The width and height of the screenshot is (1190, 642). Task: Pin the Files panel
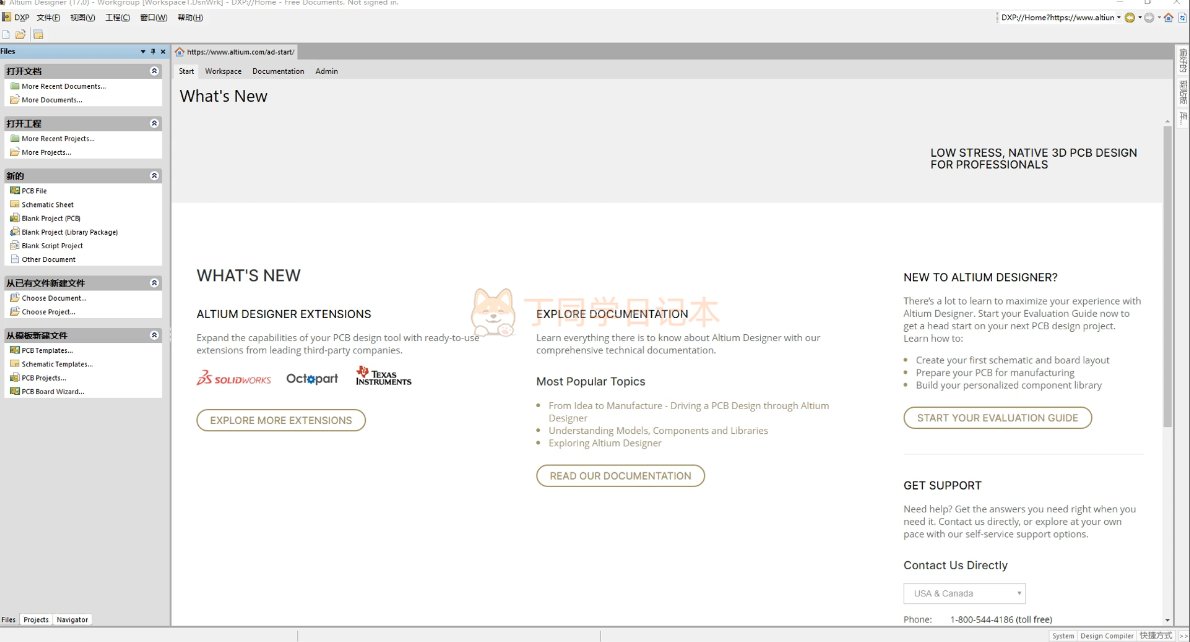(x=153, y=52)
